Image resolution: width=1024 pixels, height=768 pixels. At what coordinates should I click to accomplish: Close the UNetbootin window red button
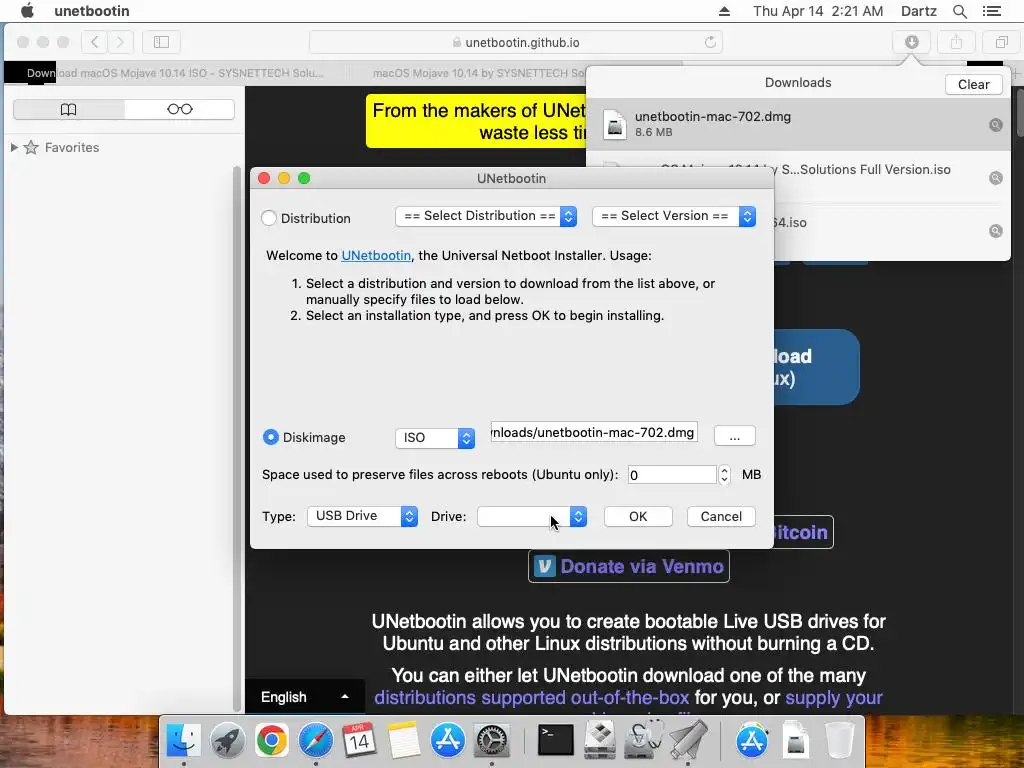264,178
